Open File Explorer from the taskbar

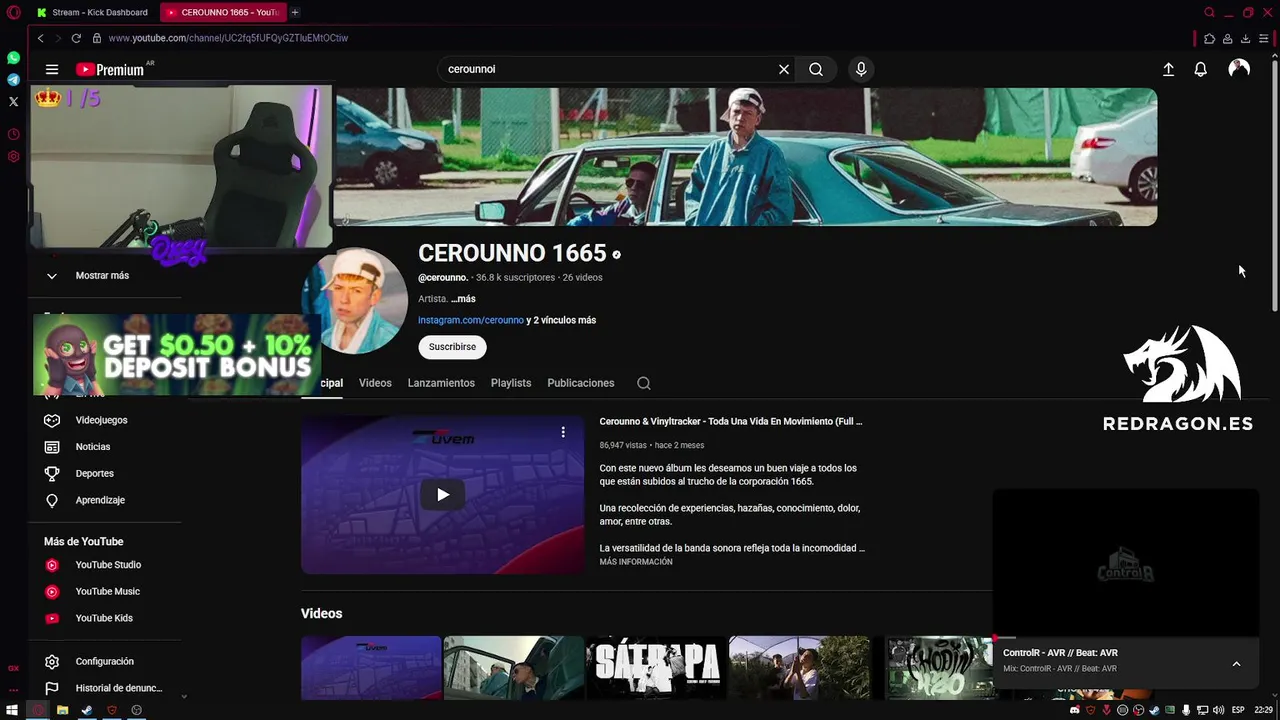click(x=62, y=710)
